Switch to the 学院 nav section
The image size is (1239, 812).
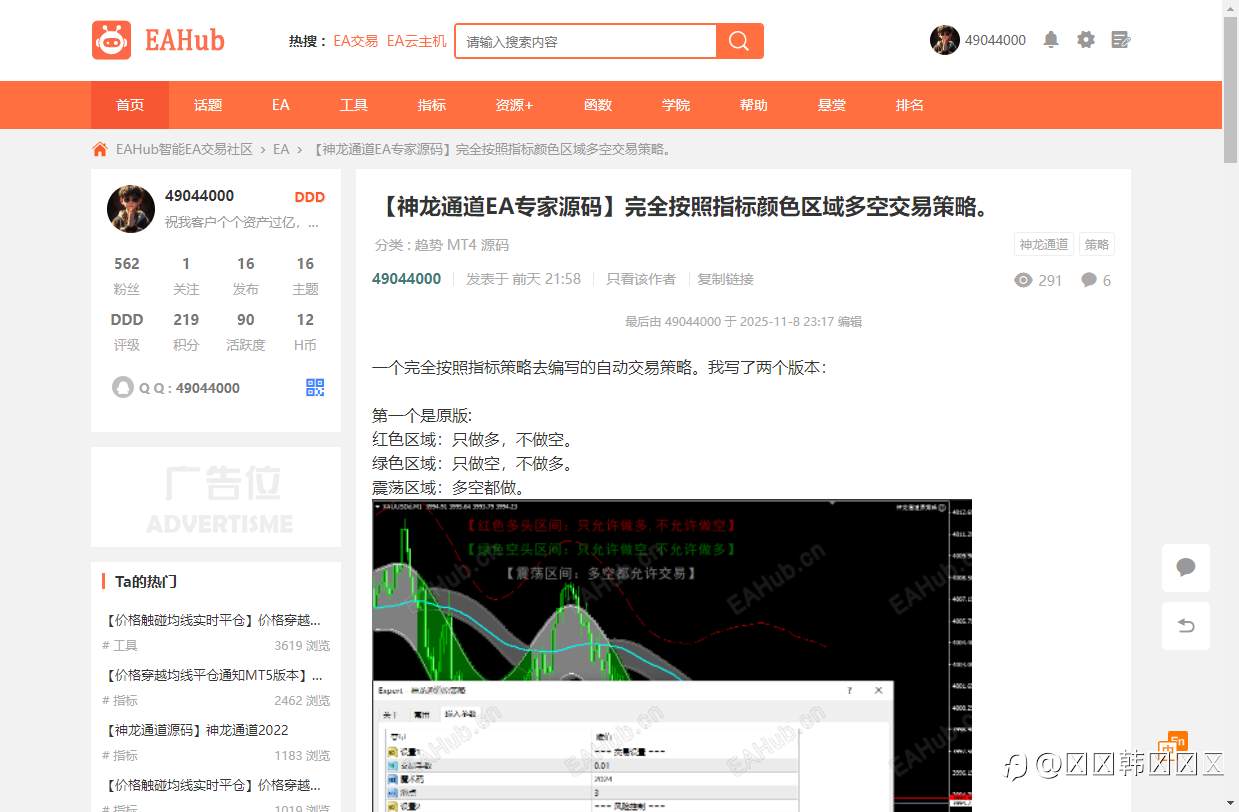pos(675,104)
